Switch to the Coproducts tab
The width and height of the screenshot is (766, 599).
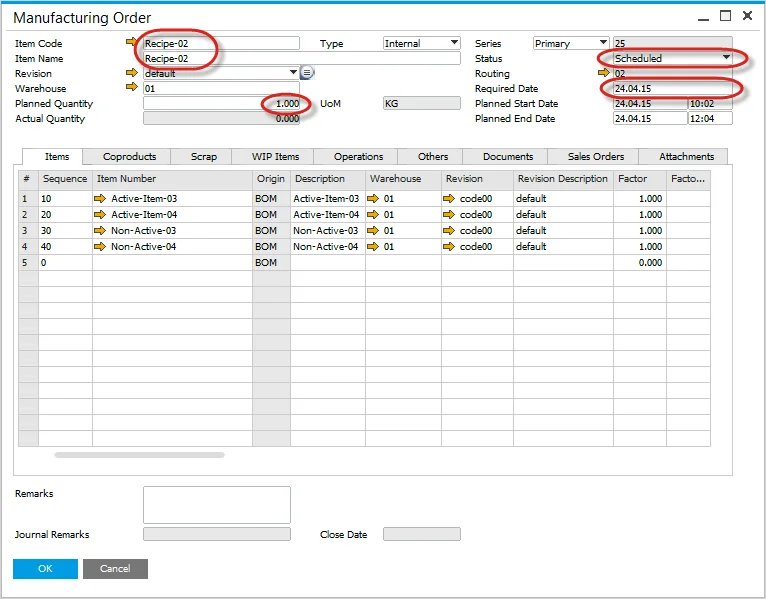pos(129,156)
